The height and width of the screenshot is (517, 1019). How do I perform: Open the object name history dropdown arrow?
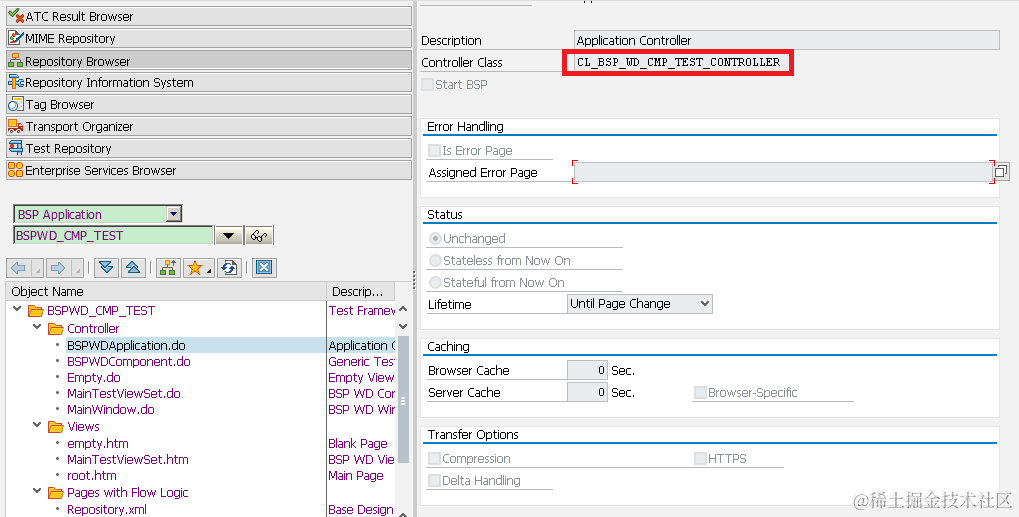pos(229,235)
